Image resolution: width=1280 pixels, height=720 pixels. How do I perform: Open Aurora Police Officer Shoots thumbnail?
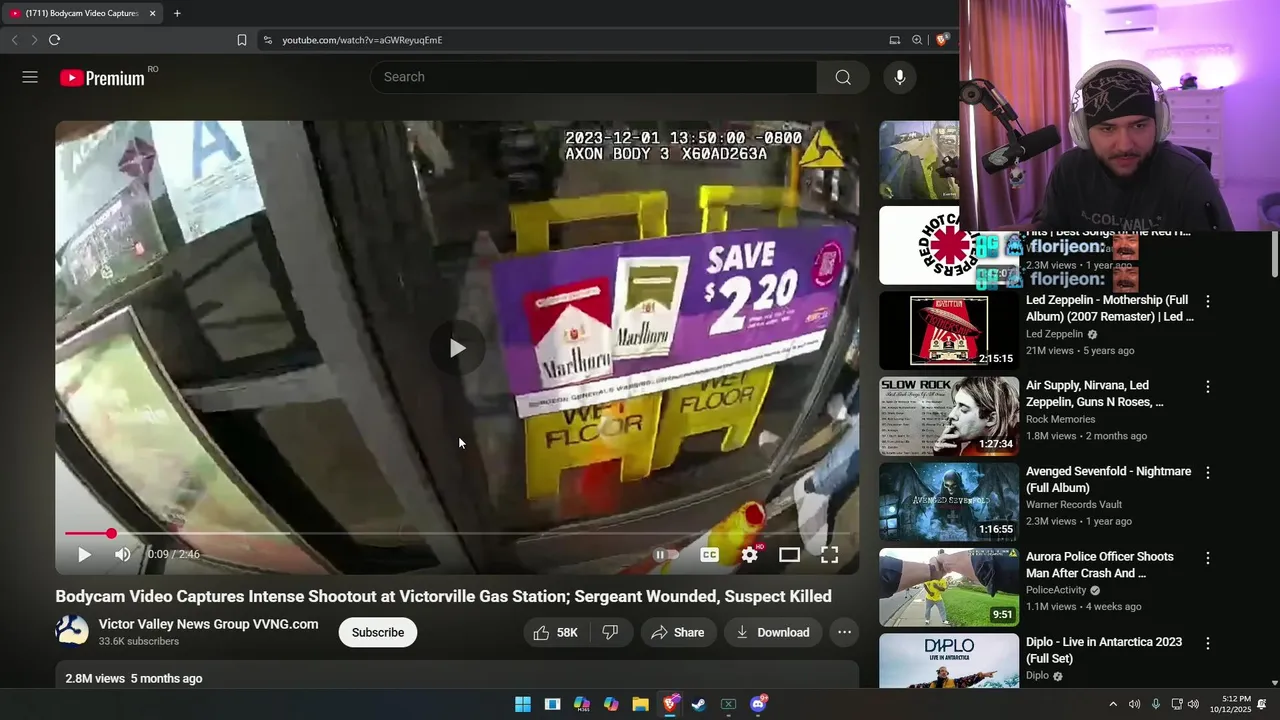click(949, 587)
